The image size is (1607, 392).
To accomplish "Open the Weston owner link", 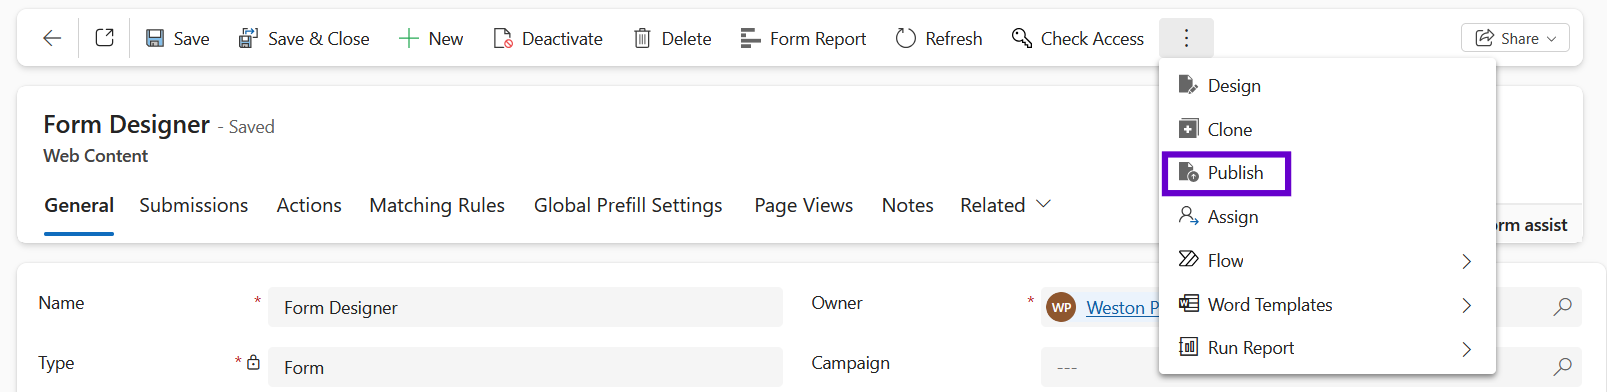I will click(1122, 308).
